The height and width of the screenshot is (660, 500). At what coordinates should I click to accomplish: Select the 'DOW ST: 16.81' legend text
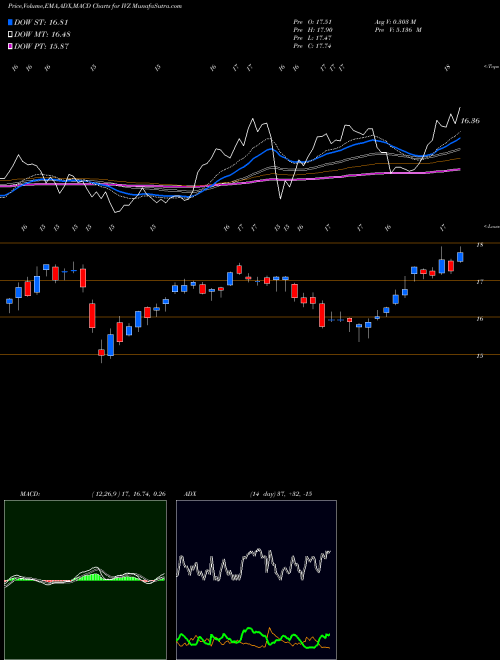[41, 22]
